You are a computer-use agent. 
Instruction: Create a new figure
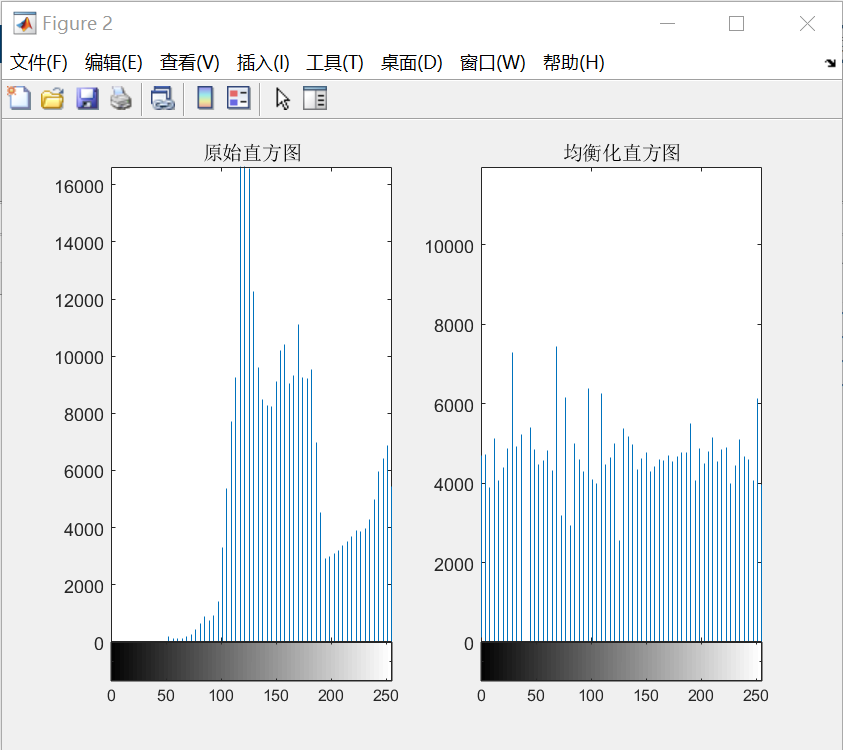[x=19, y=98]
